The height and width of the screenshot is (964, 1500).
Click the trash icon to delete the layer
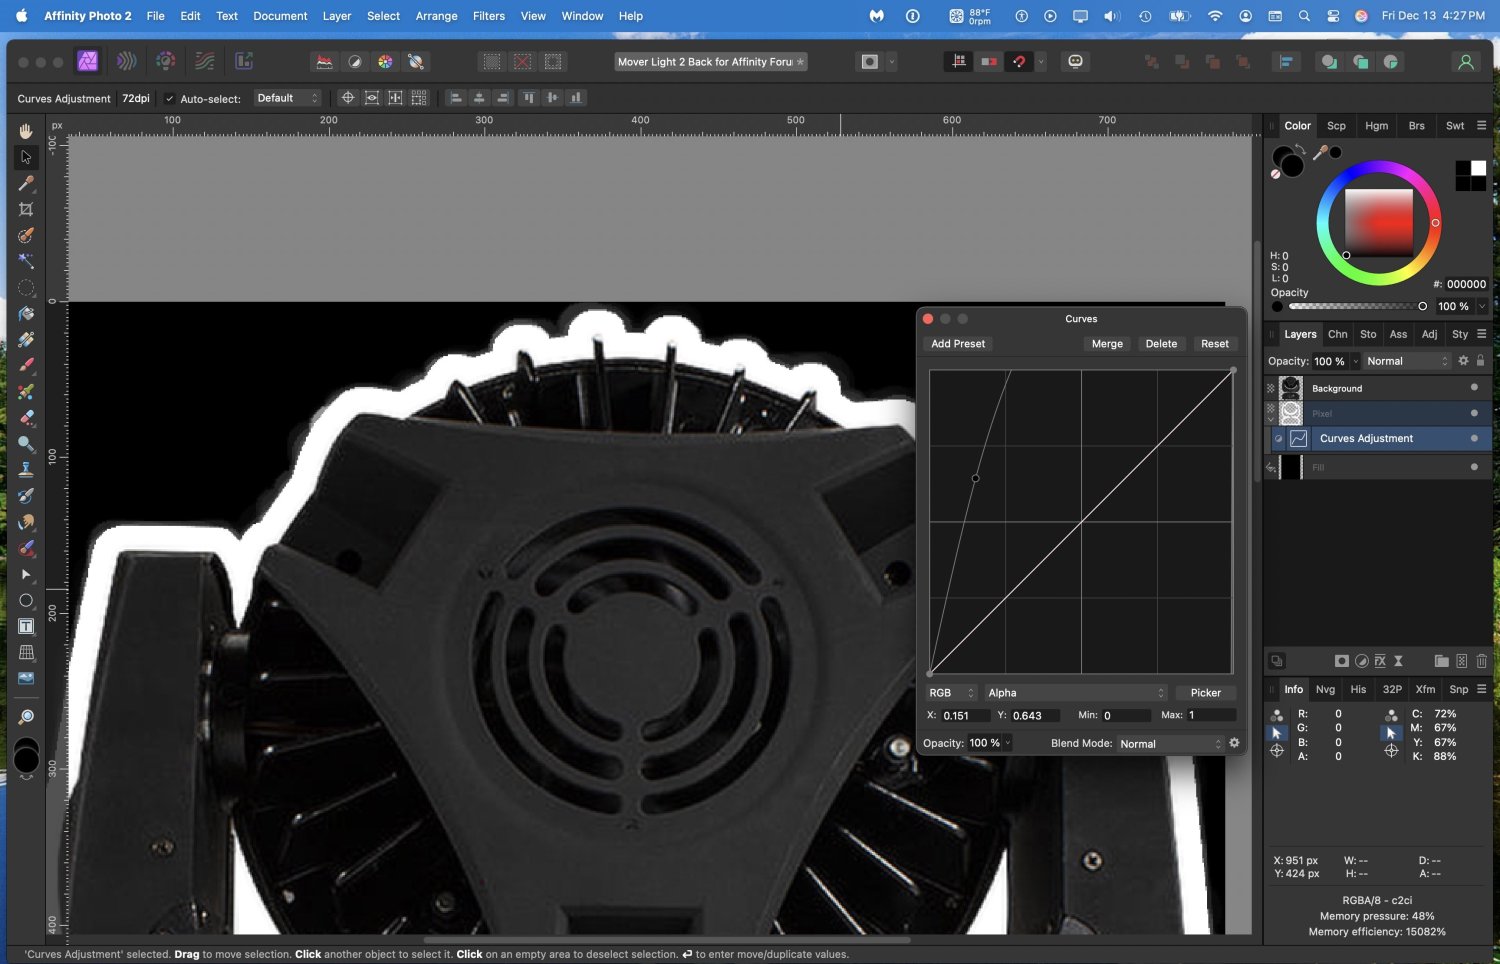click(1482, 661)
